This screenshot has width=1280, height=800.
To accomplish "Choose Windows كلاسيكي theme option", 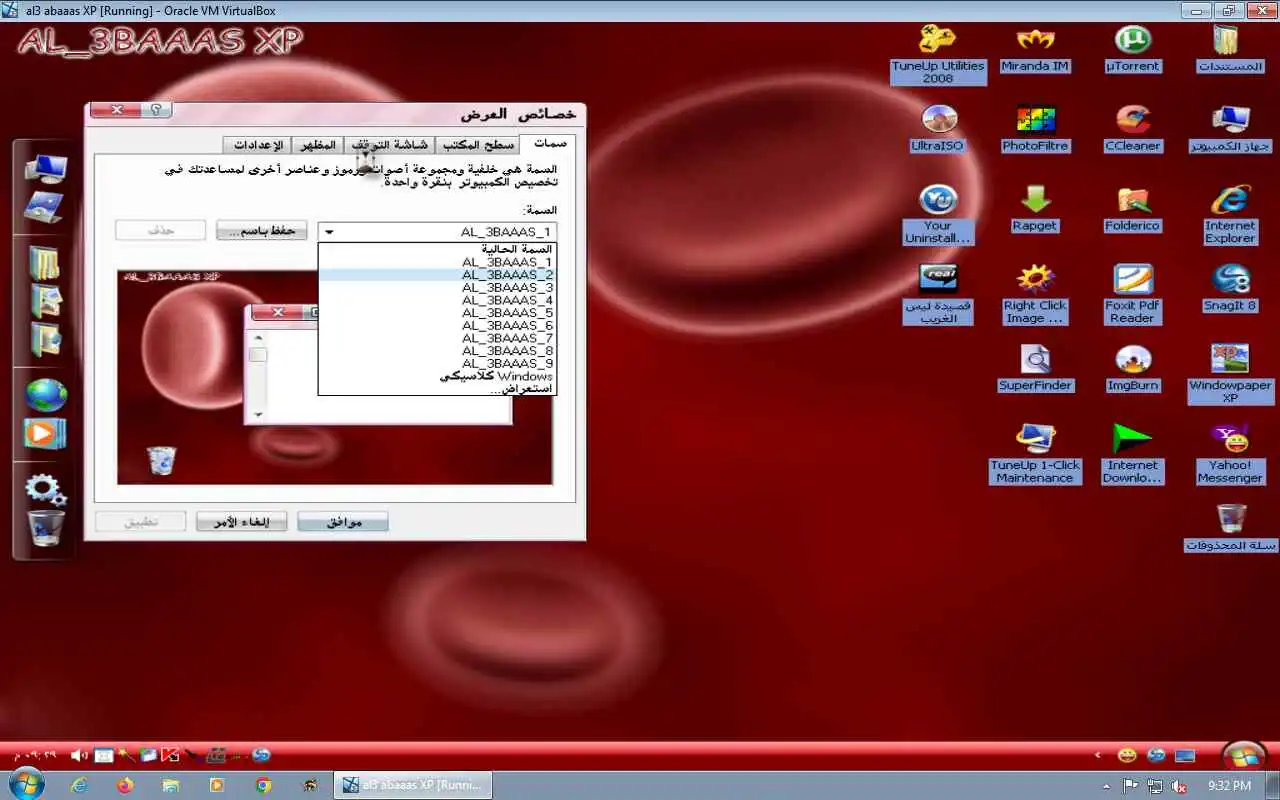I will [x=437, y=377].
